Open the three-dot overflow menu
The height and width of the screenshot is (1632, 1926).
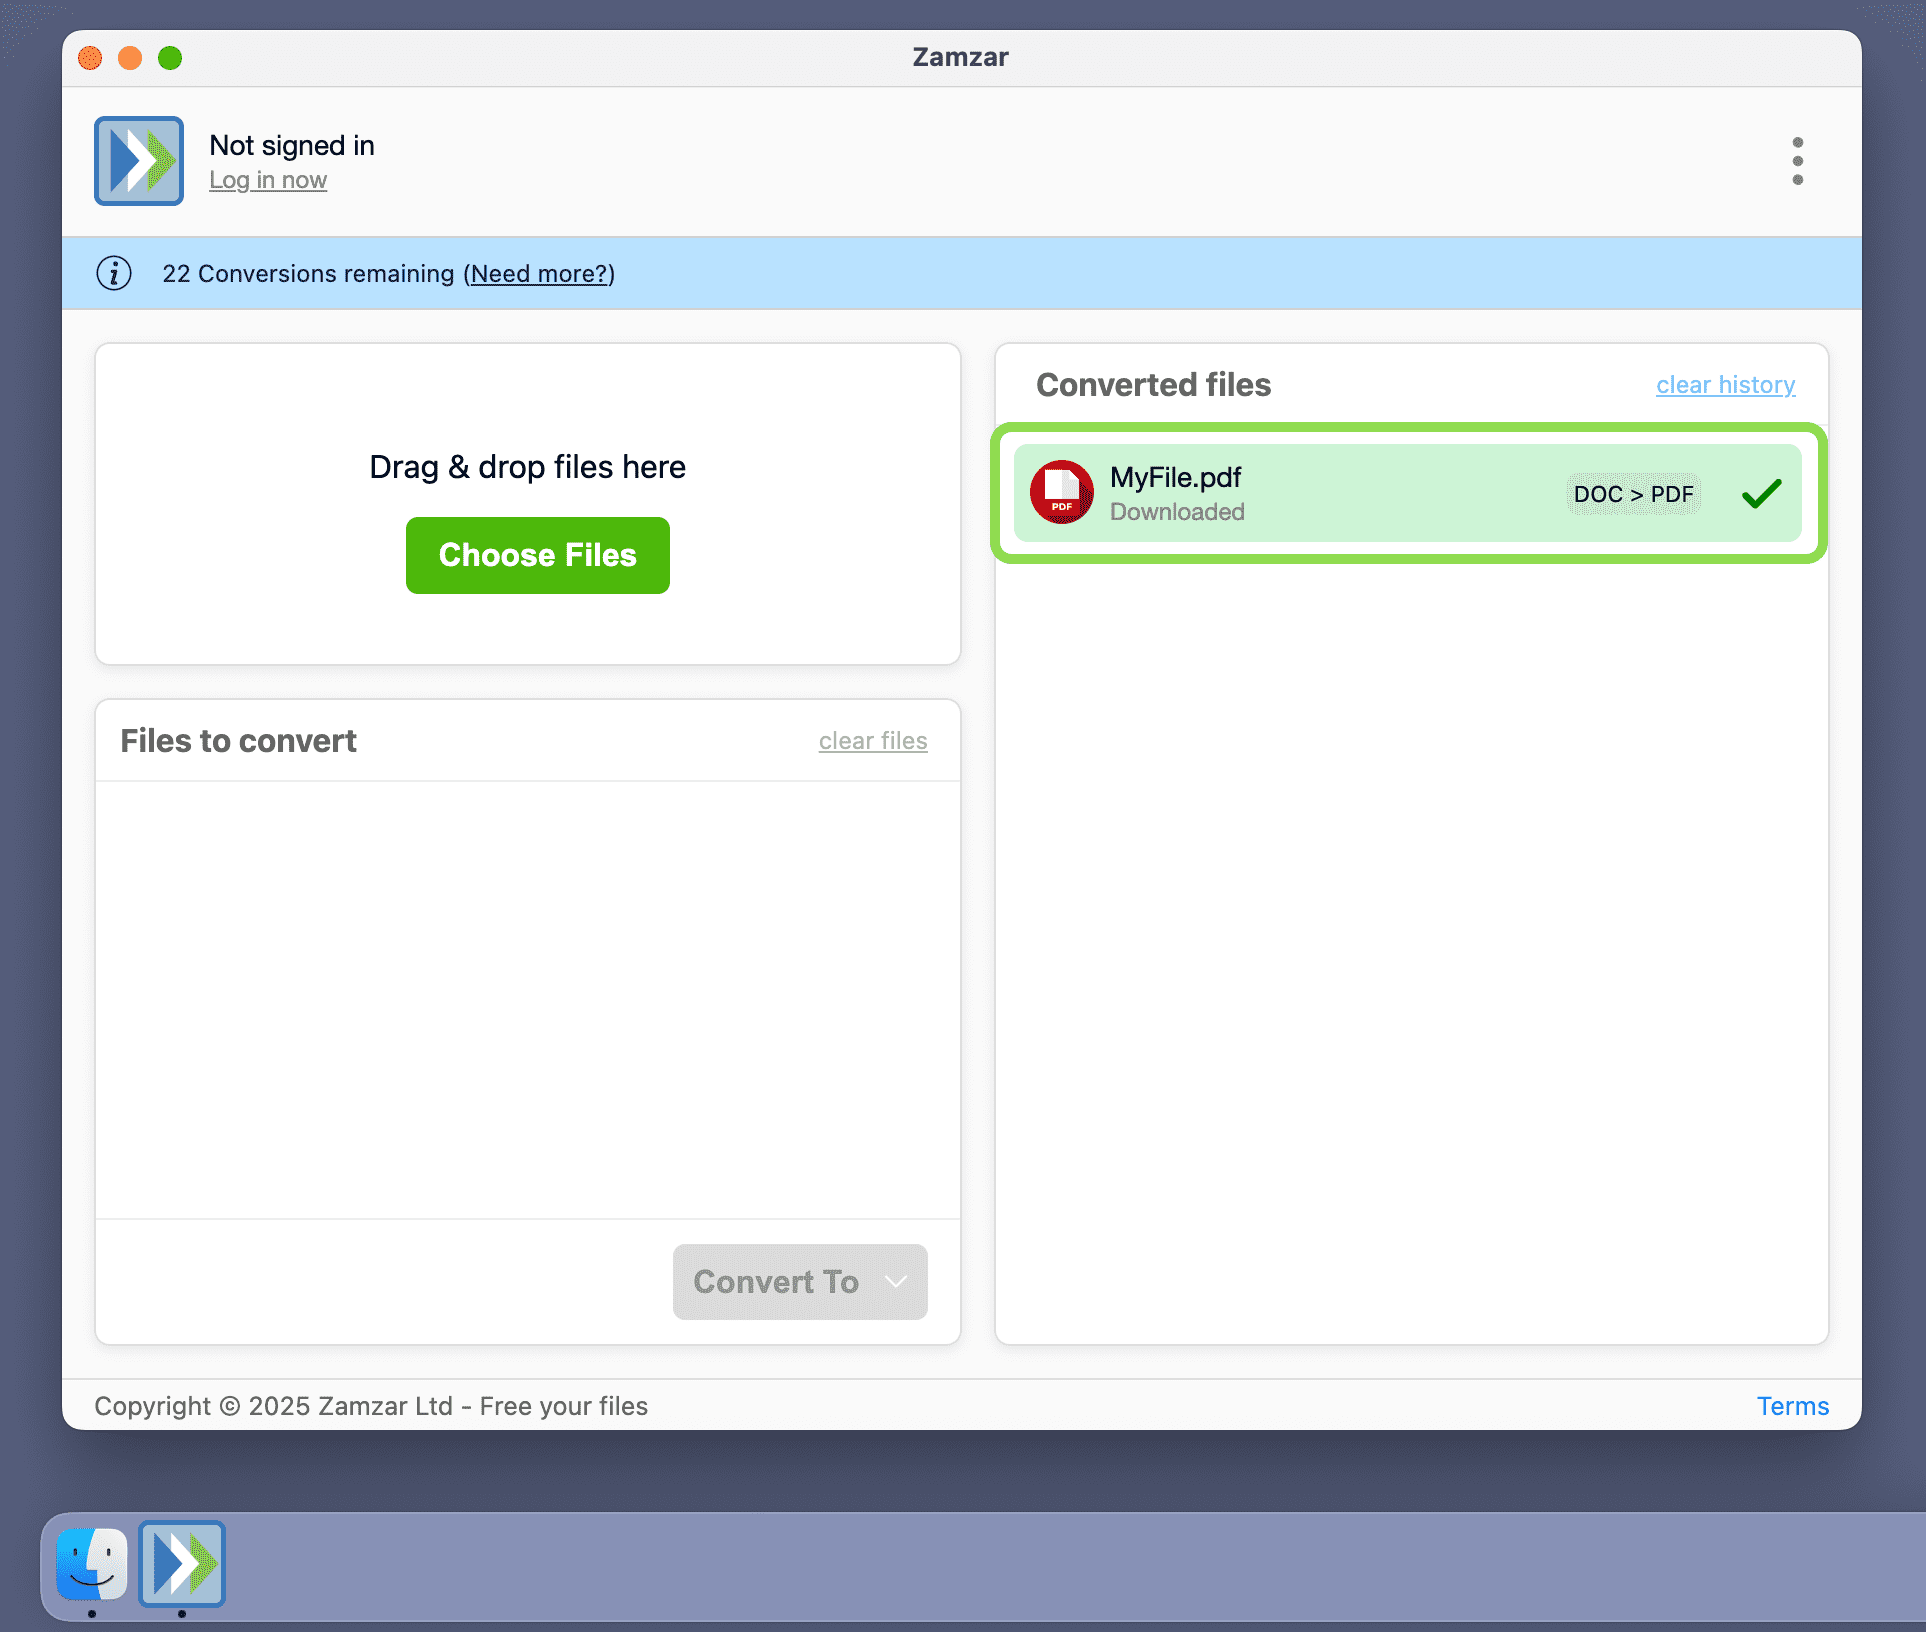point(1797,161)
